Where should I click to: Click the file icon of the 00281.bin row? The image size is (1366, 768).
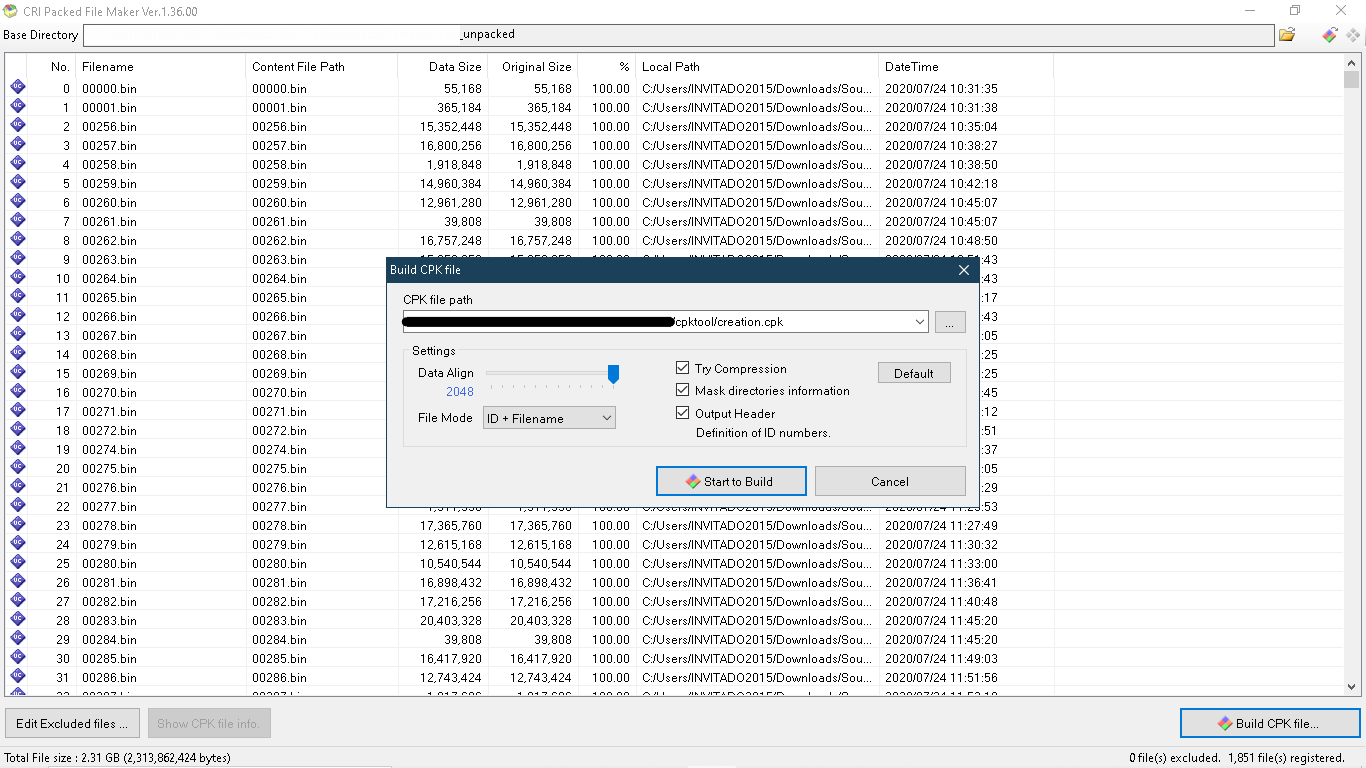pyautogui.click(x=17, y=582)
